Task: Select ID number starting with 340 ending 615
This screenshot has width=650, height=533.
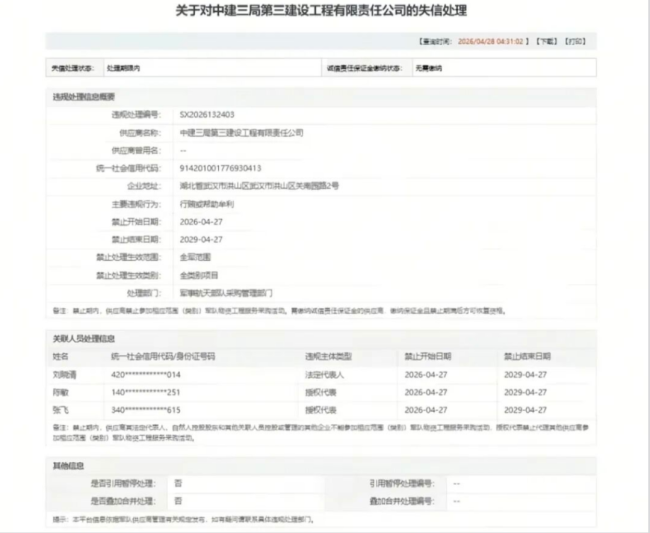Action: tap(146, 410)
